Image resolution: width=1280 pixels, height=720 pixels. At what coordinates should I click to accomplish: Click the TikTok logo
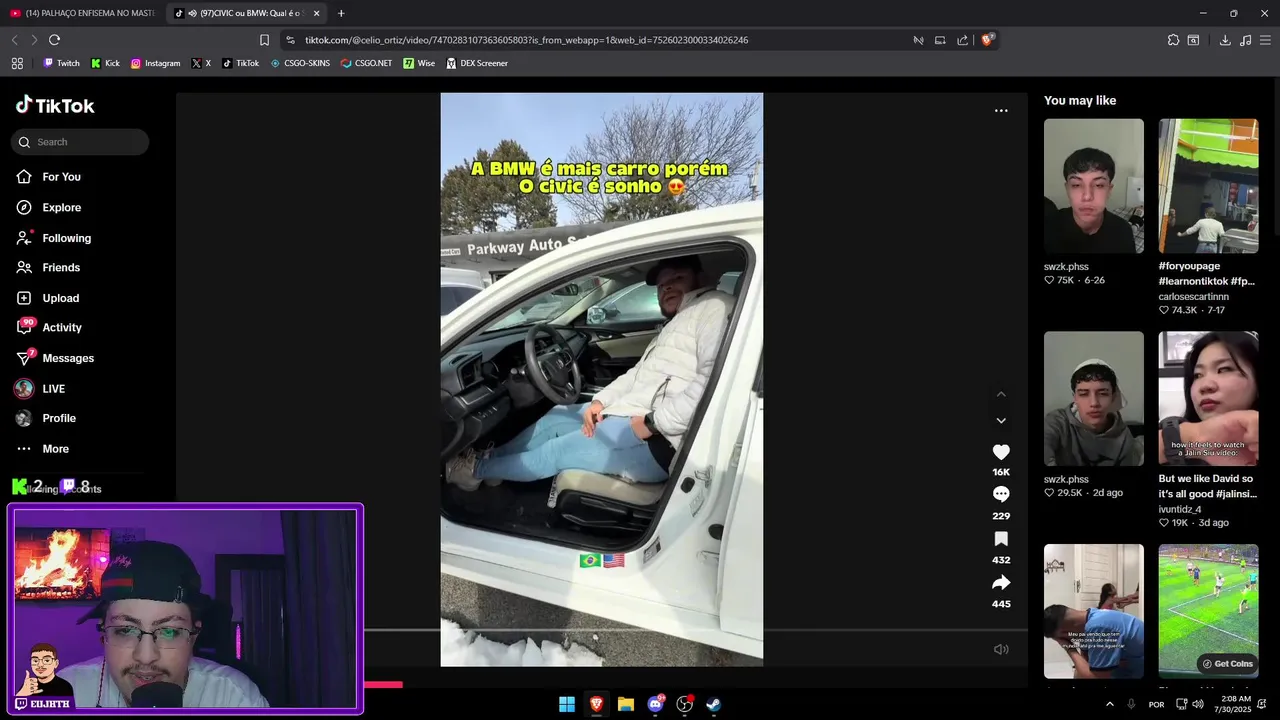pos(55,105)
